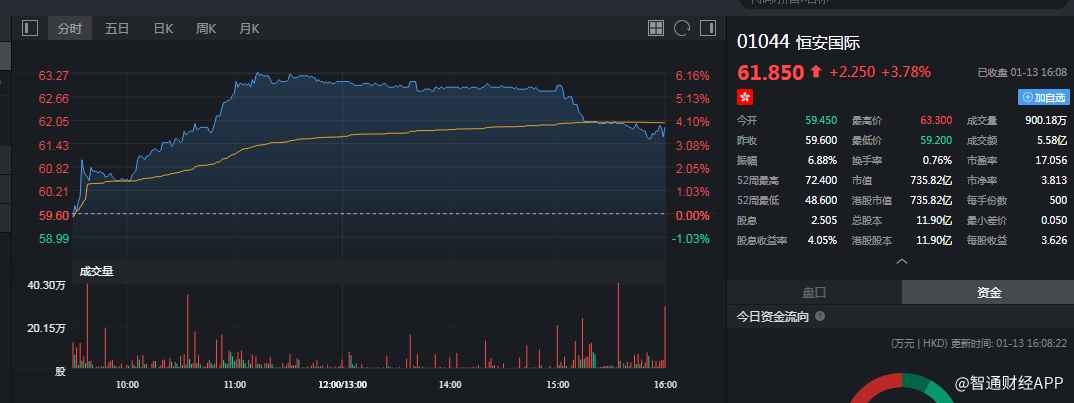Image resolution: width=1074 pixels, height=403 pixels.
Task: Collapse the stock details with chevron
Action: point(901,261)
